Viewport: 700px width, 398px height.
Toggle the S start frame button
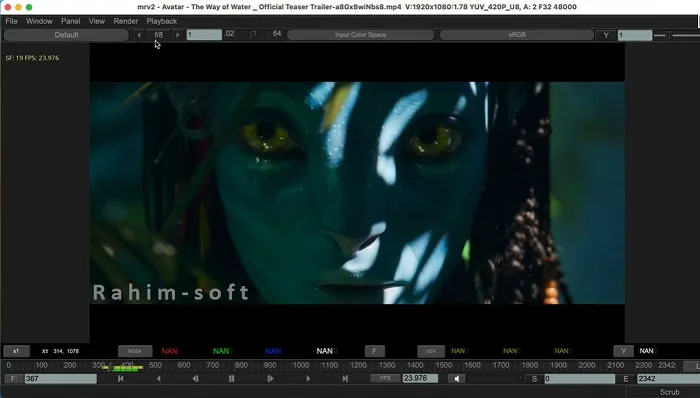[x=534, y=379]
